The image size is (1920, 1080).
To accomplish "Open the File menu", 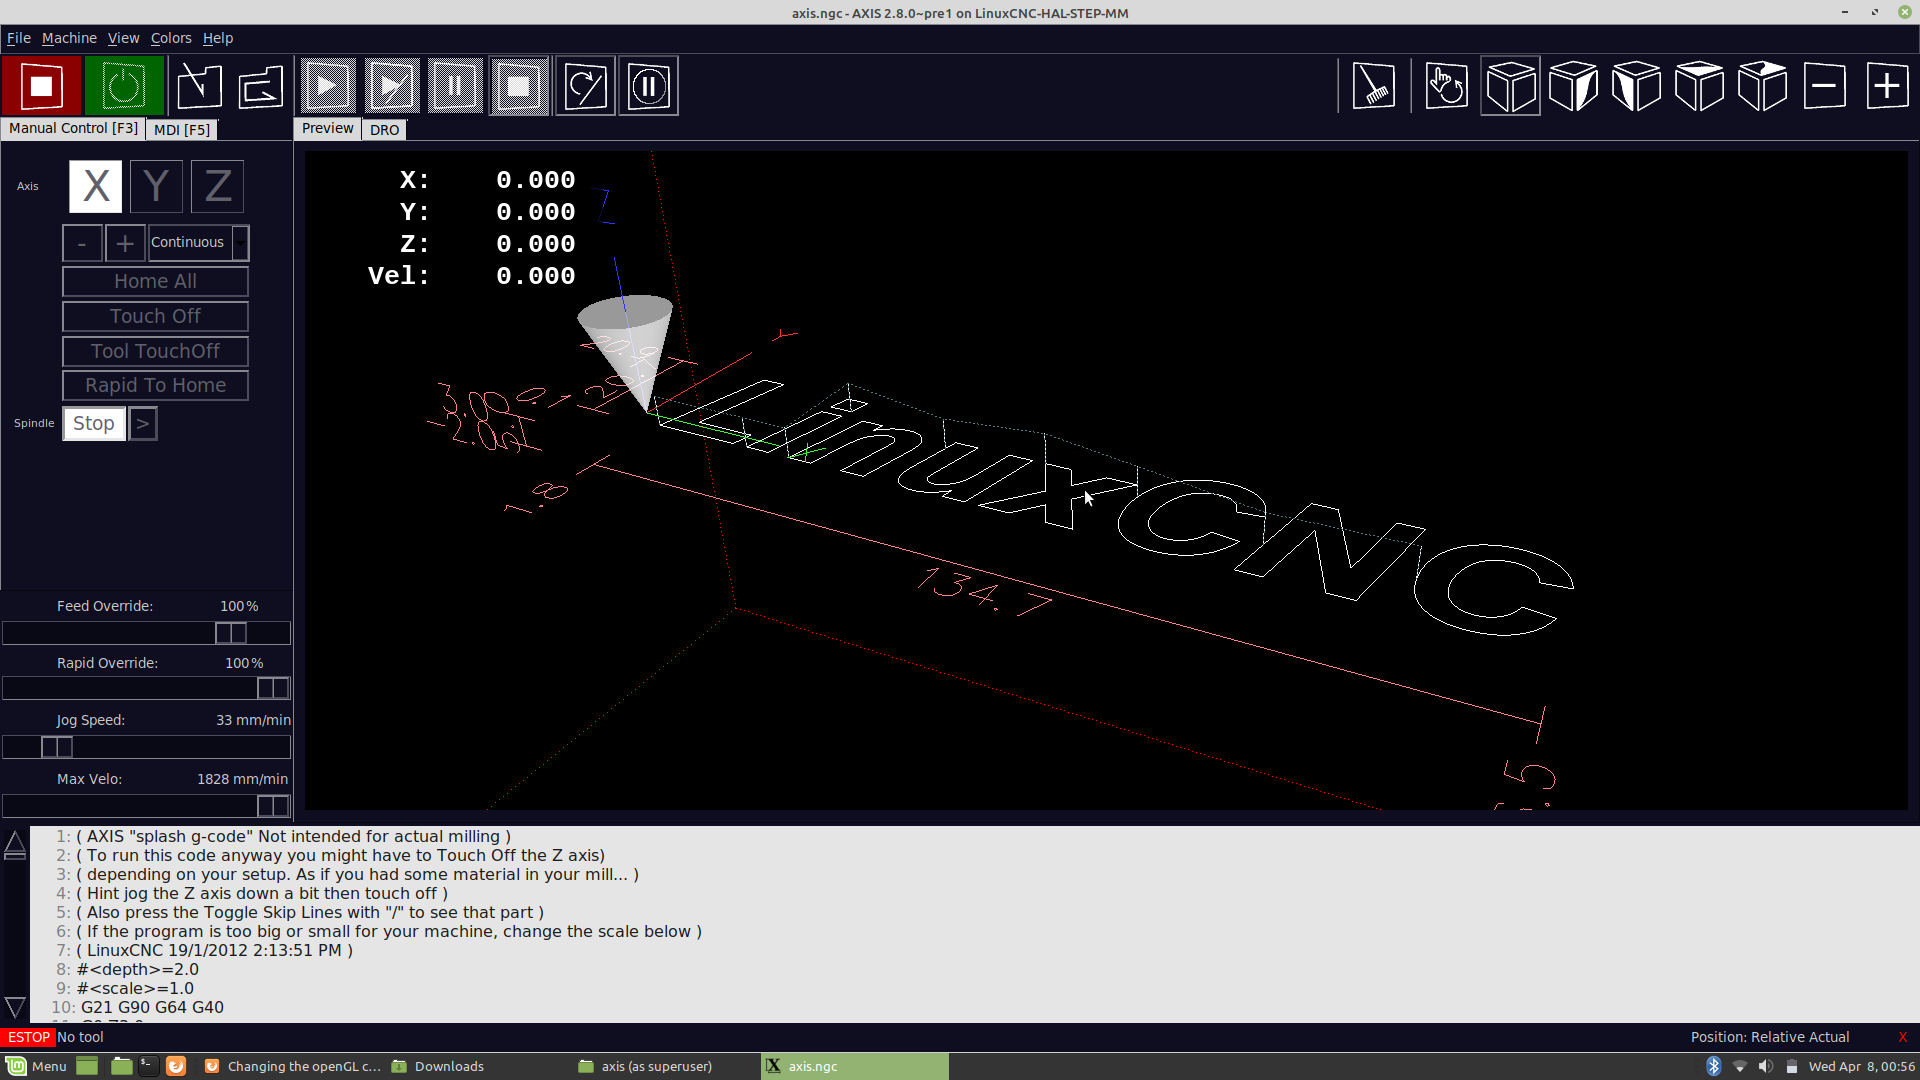I will tap(19, 38).
